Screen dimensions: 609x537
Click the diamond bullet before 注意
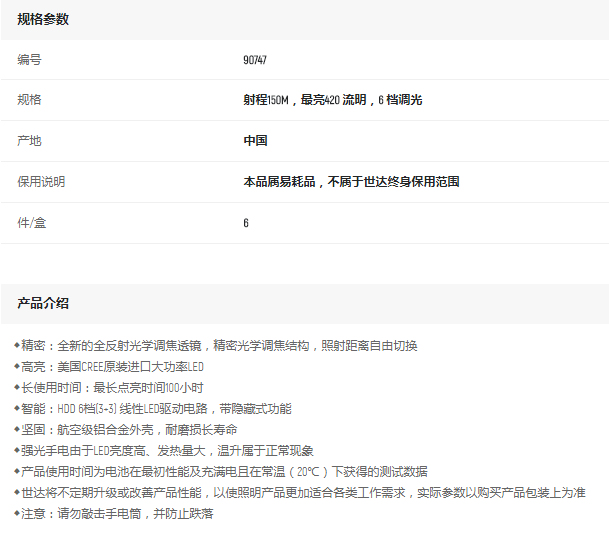[x=16, y=513]
